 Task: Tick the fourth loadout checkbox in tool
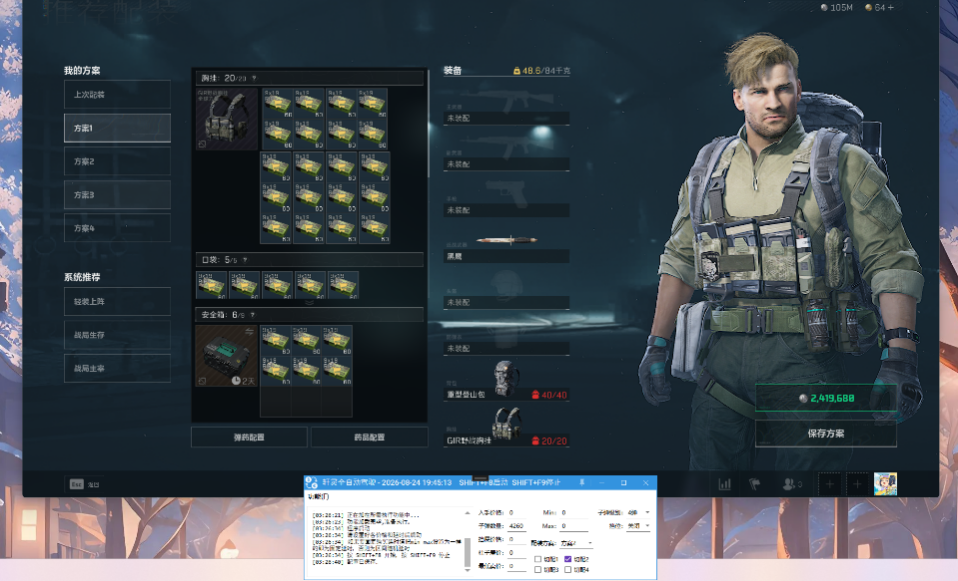pos(569,569)
